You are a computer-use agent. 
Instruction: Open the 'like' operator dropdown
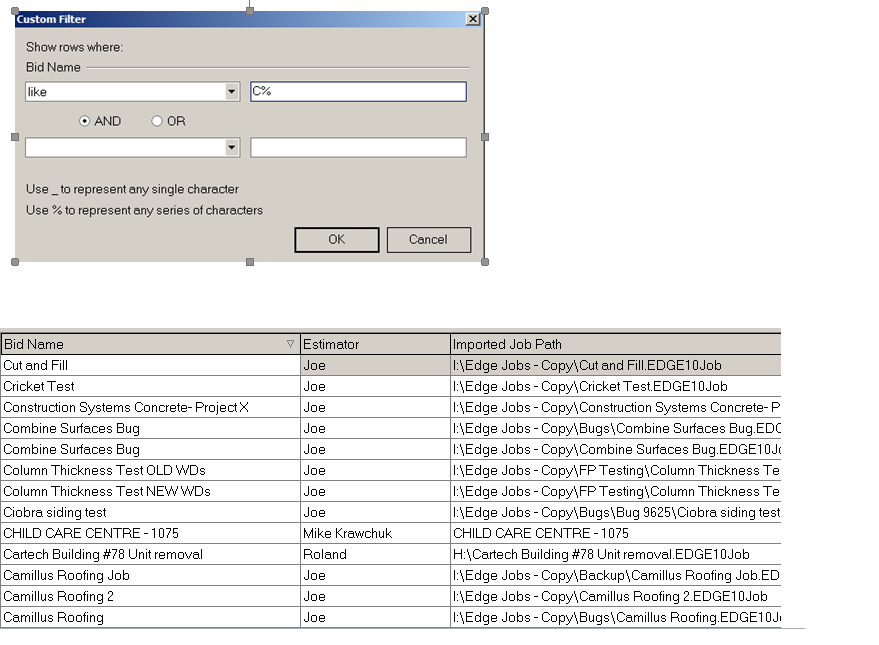232,92
